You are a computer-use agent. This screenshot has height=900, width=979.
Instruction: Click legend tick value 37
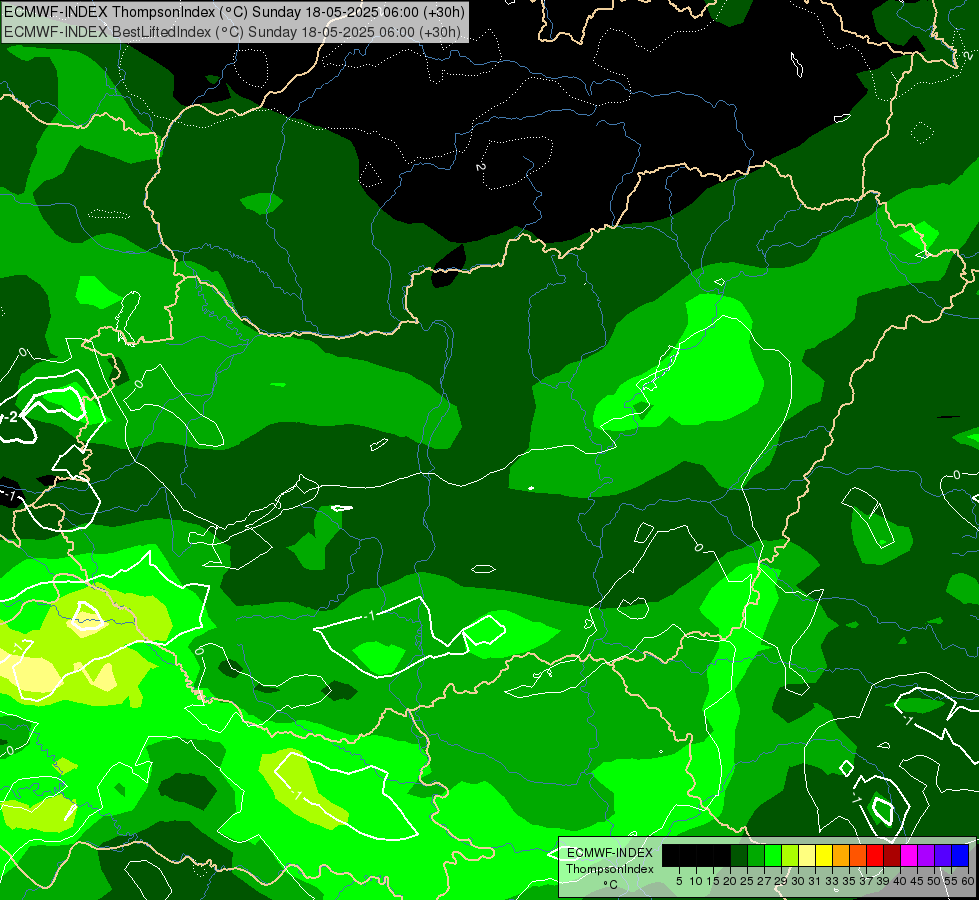(866, 881)
